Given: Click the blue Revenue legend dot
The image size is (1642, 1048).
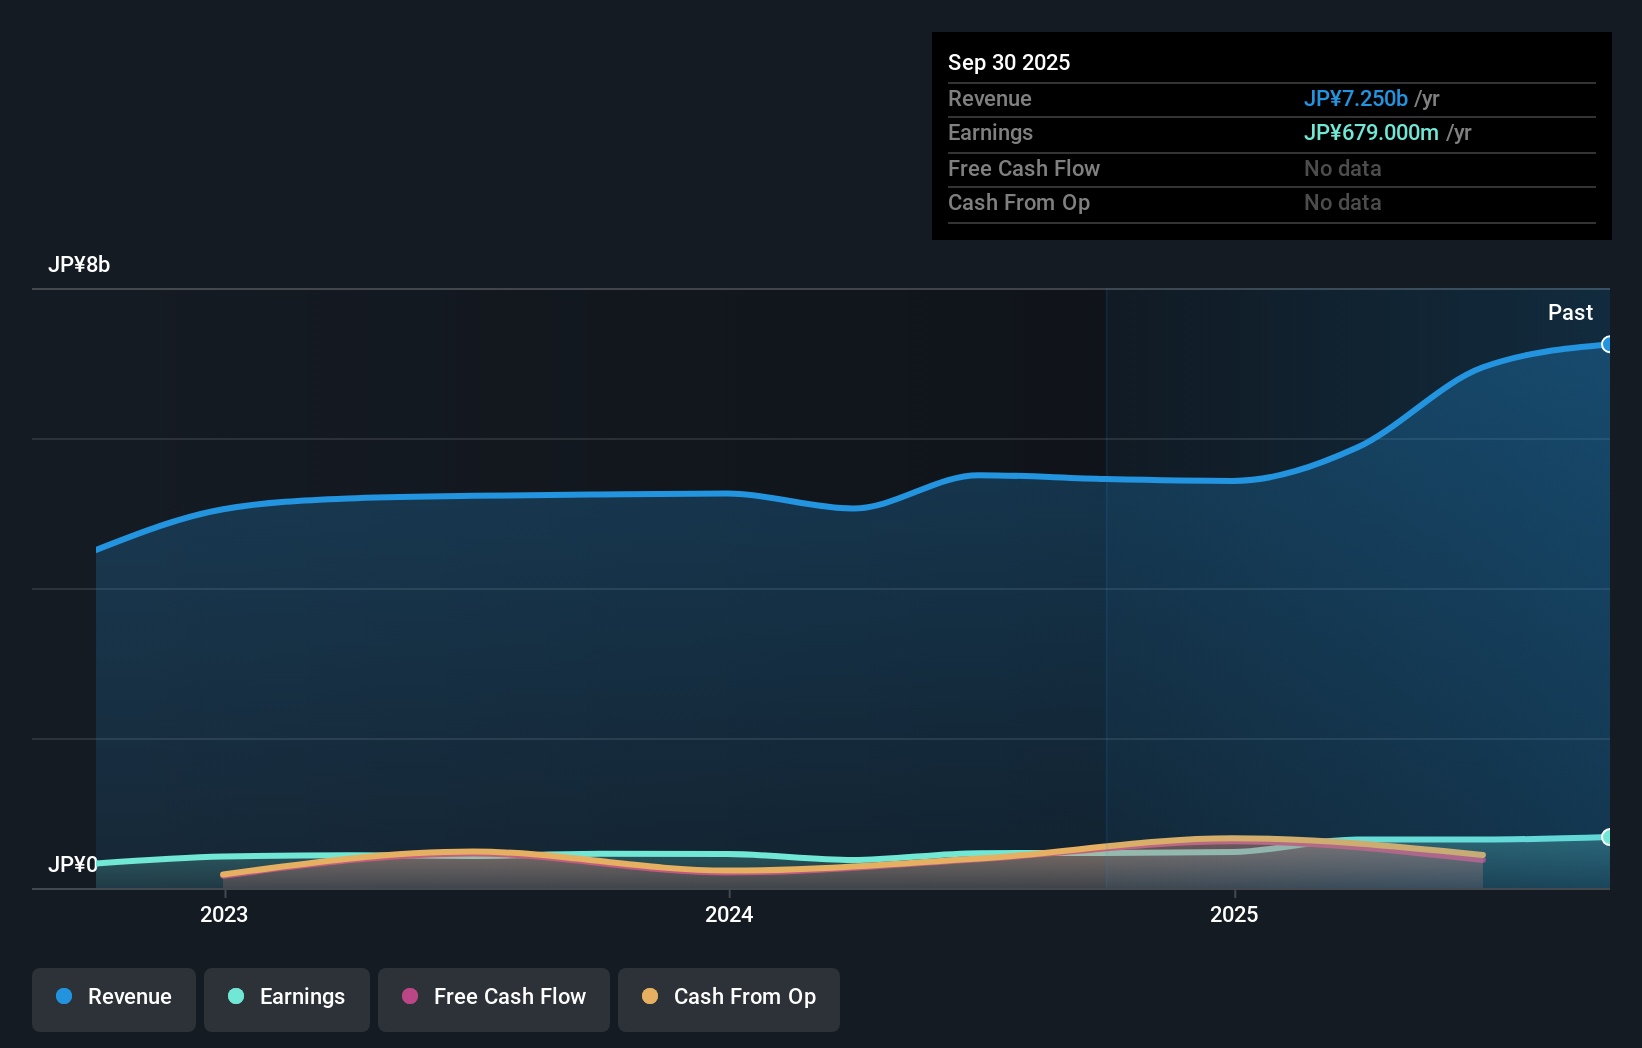Looking at the screenshot, I should tap(64, 997).
